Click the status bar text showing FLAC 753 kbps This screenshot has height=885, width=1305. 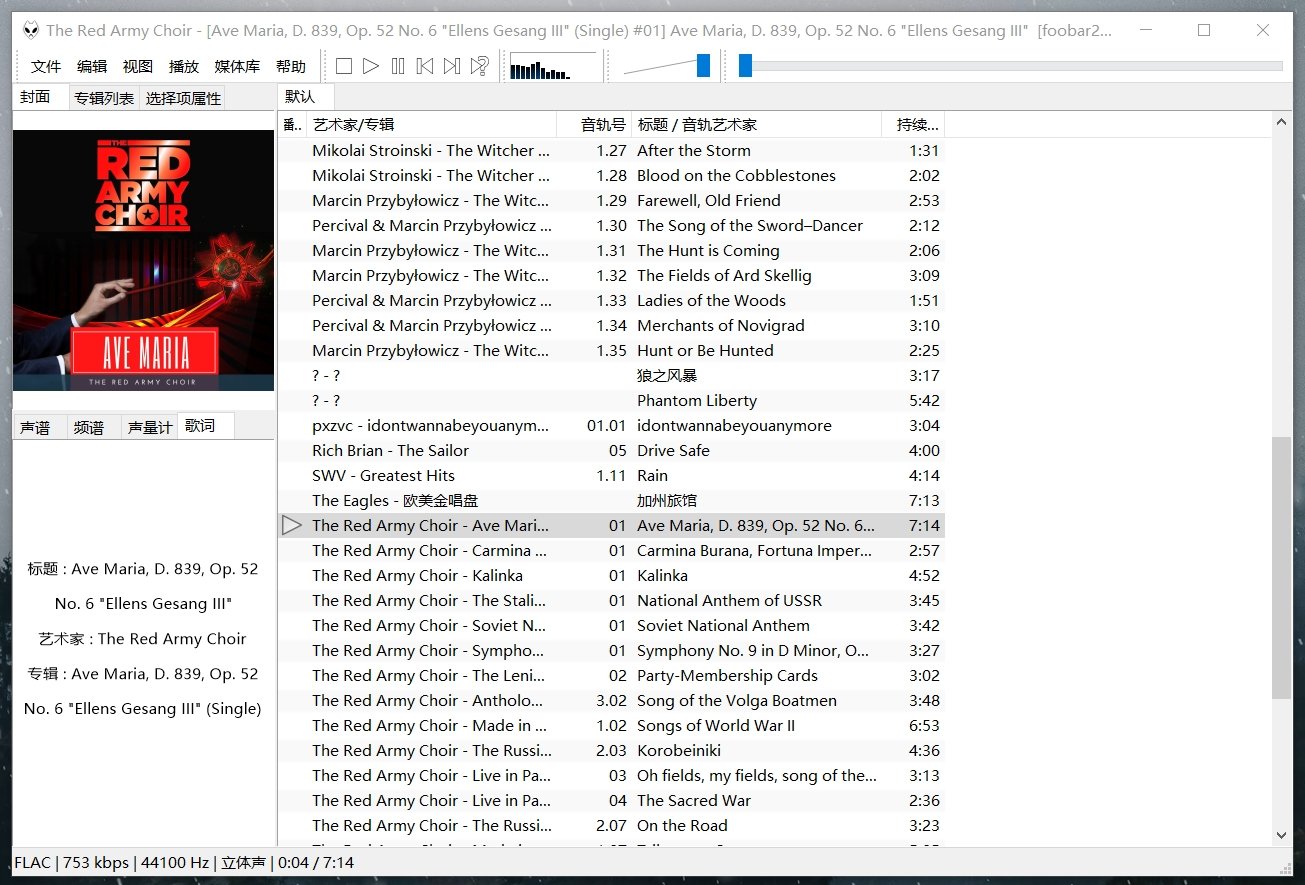(x=184, y=862)
